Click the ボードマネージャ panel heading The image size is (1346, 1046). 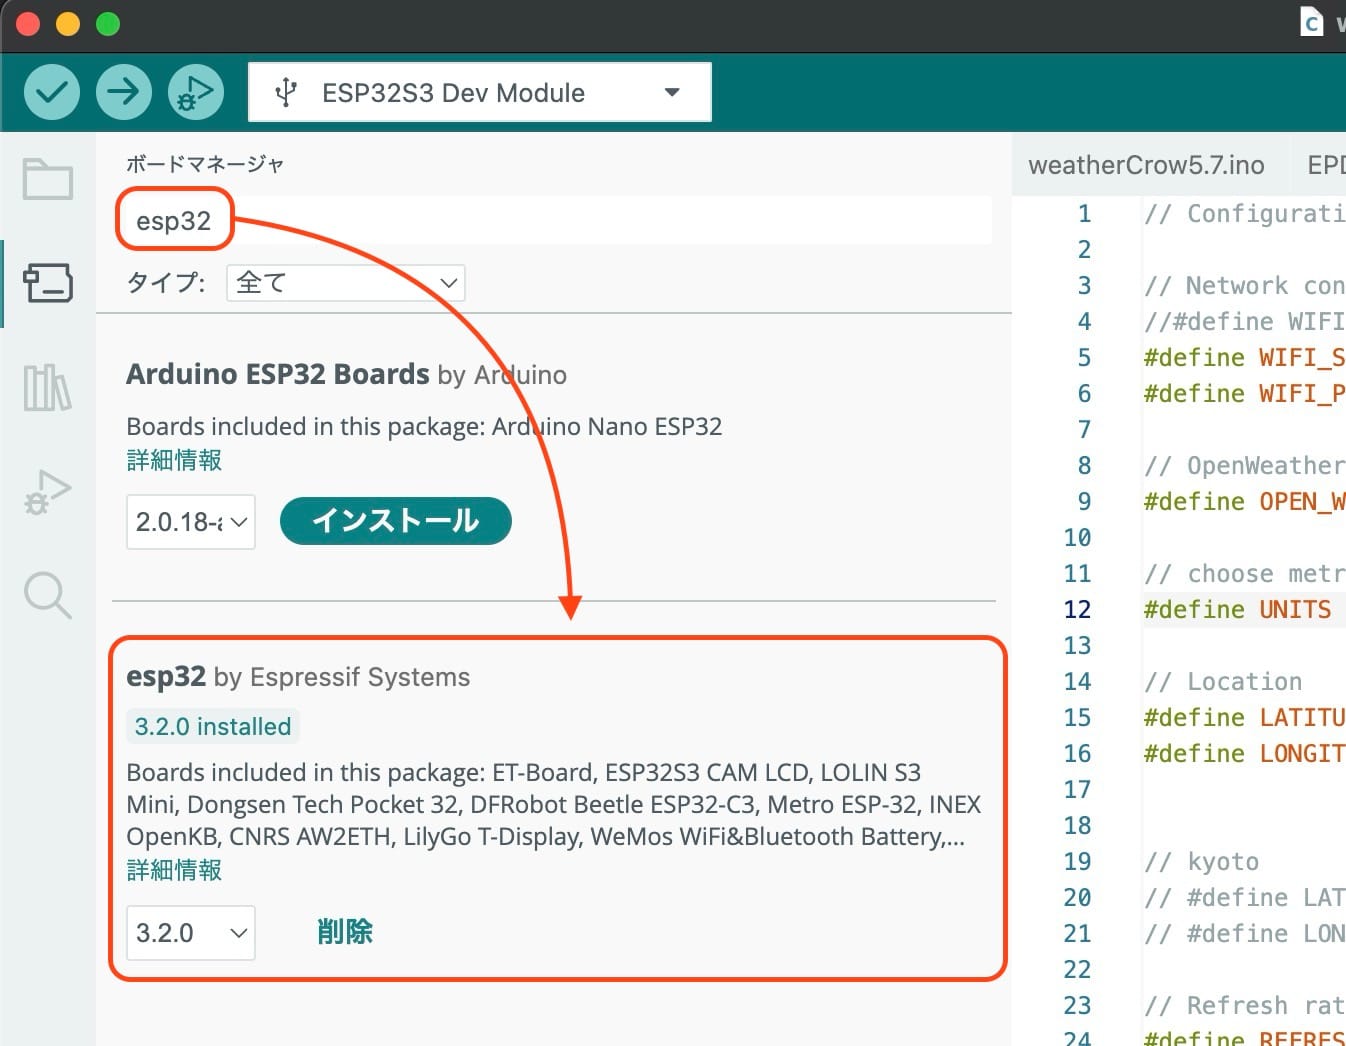coord(205,164)
